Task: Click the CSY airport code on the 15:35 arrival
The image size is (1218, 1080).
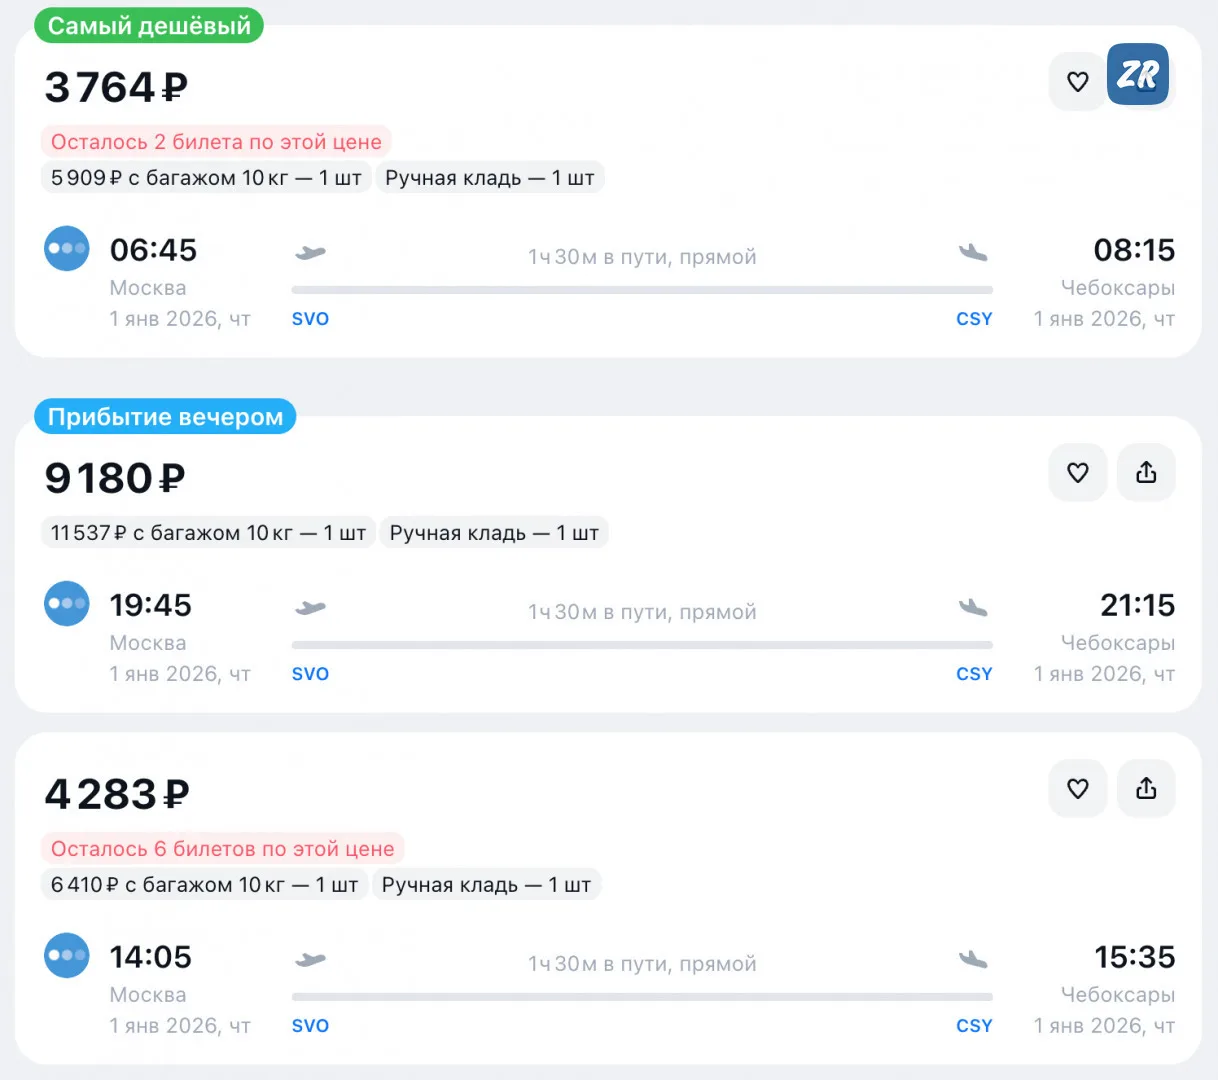Action: (x=974, y=1026)
